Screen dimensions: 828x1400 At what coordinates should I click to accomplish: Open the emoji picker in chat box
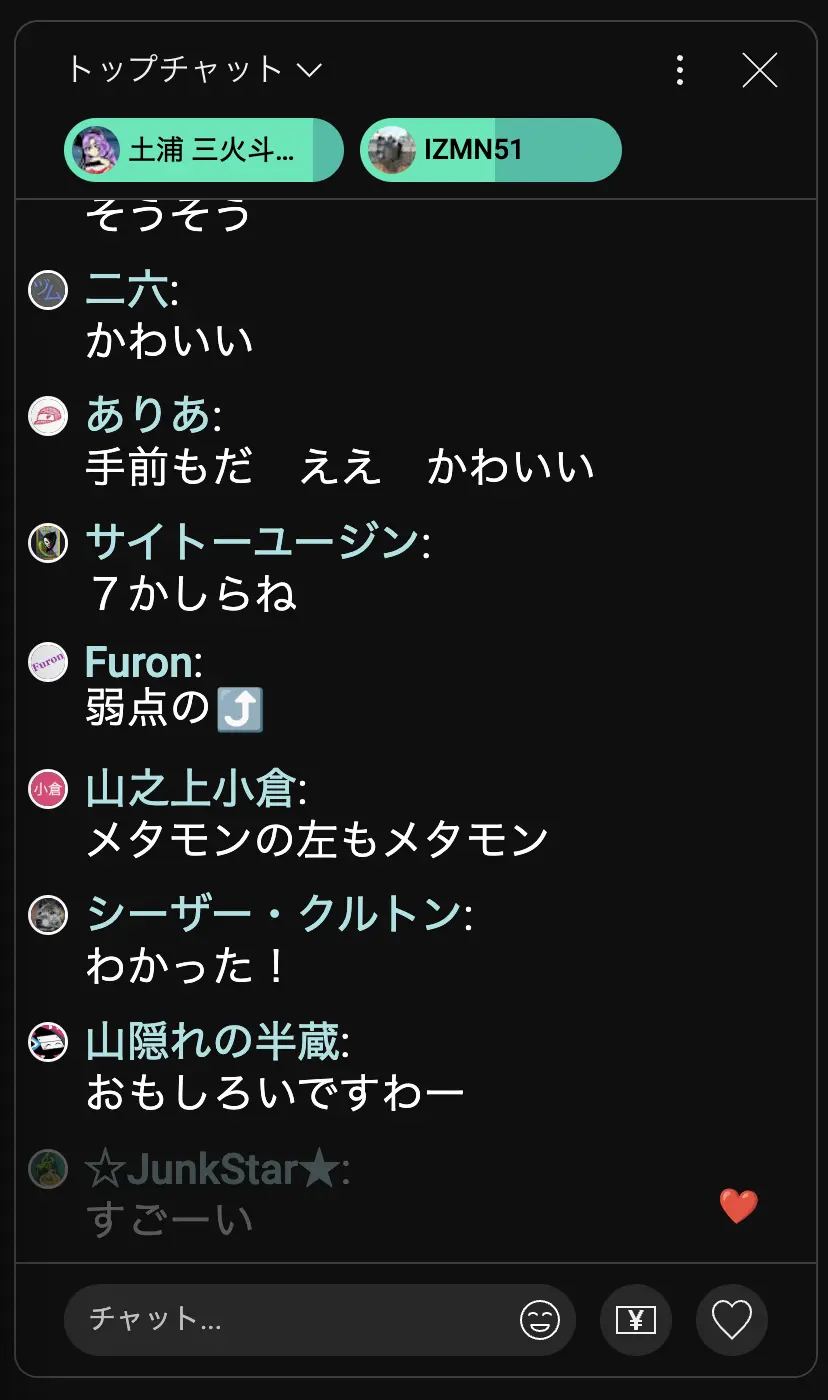(540, 1321)
